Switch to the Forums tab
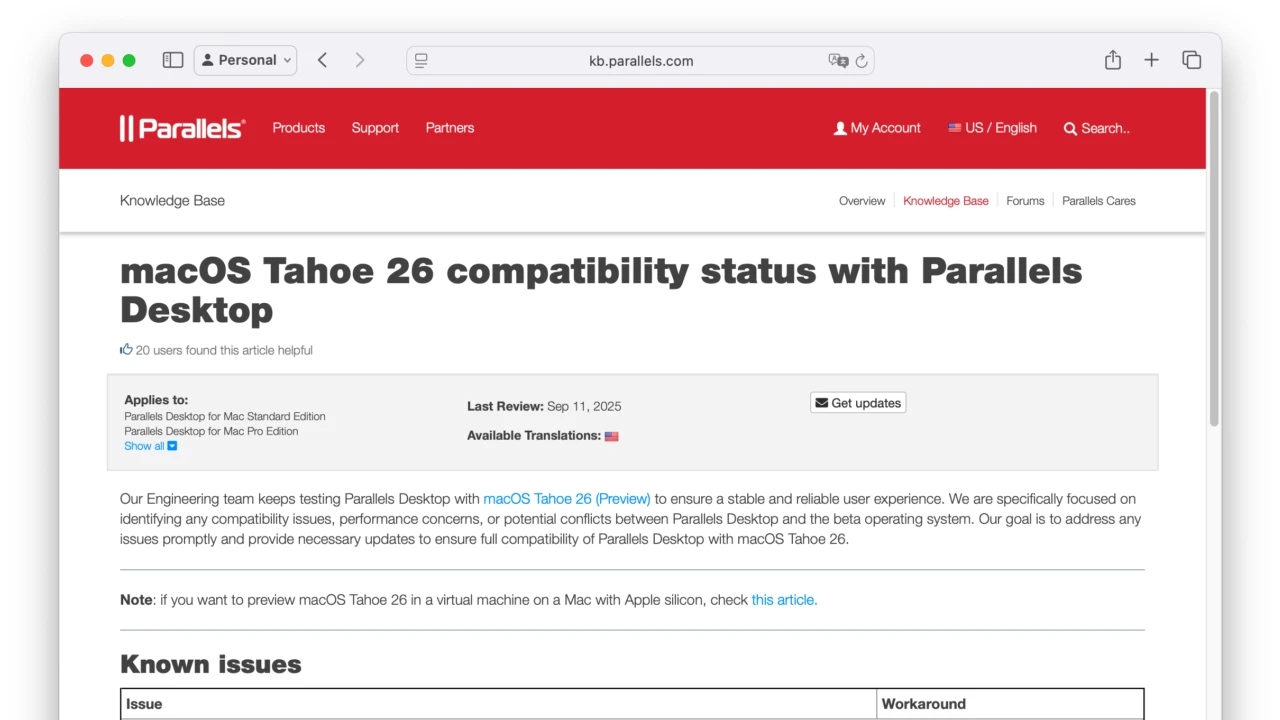This screenshot has width=1280, height=720. click(x=1025, y=201)
